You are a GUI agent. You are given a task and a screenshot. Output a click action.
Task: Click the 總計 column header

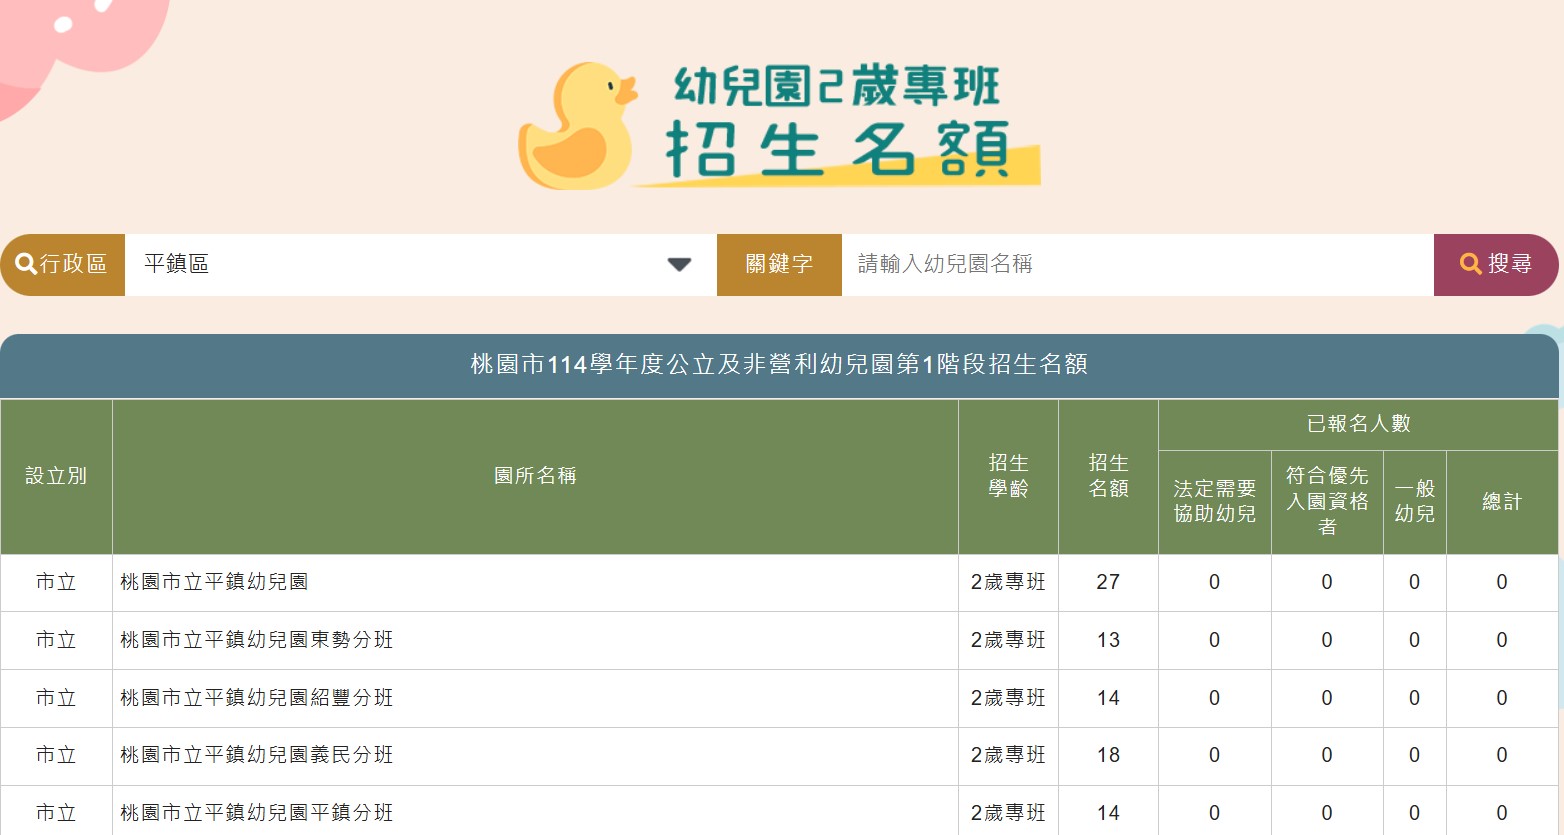(x=1501, y=501)
